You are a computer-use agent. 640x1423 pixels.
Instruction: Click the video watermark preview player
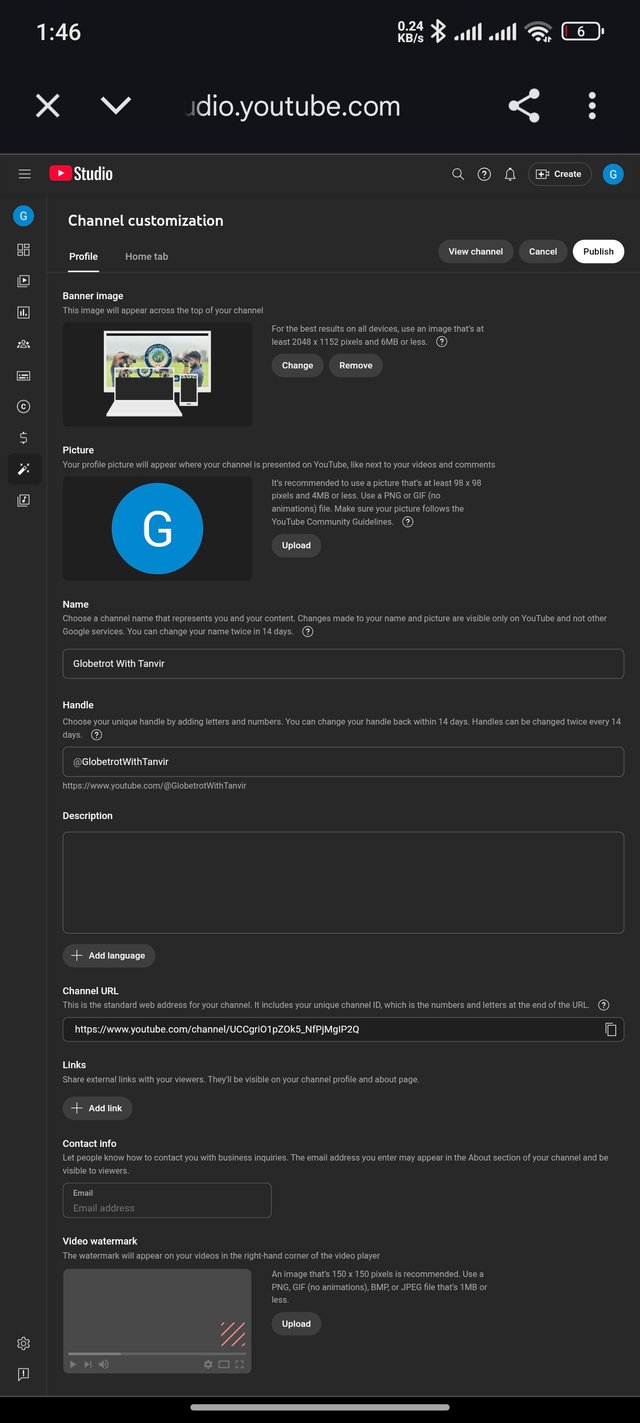pyautogui.click(x=157, y=1321)
